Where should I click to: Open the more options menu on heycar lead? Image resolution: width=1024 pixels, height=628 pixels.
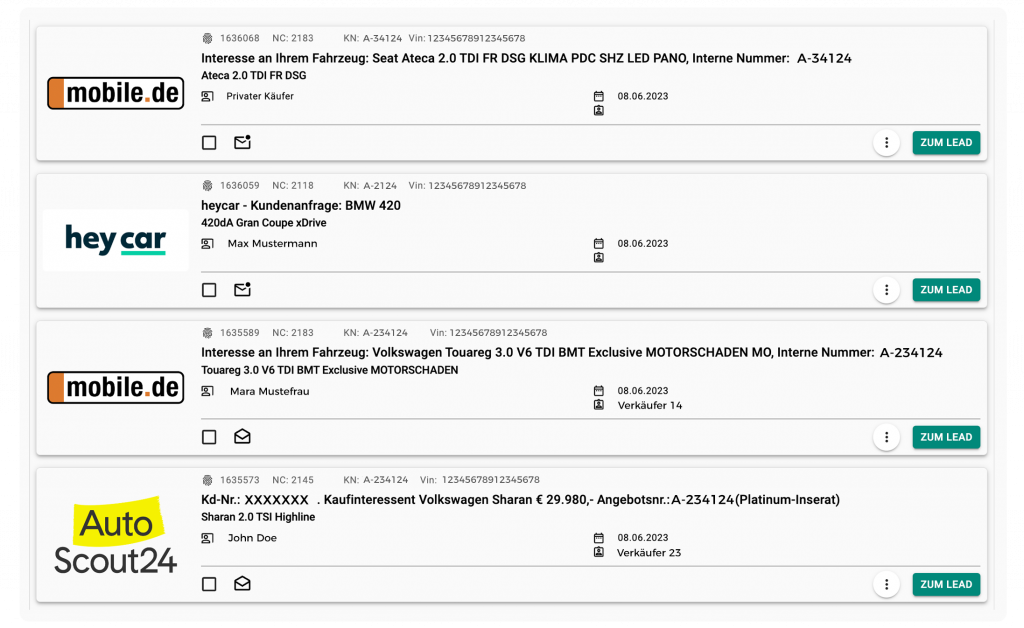point(886,290)
